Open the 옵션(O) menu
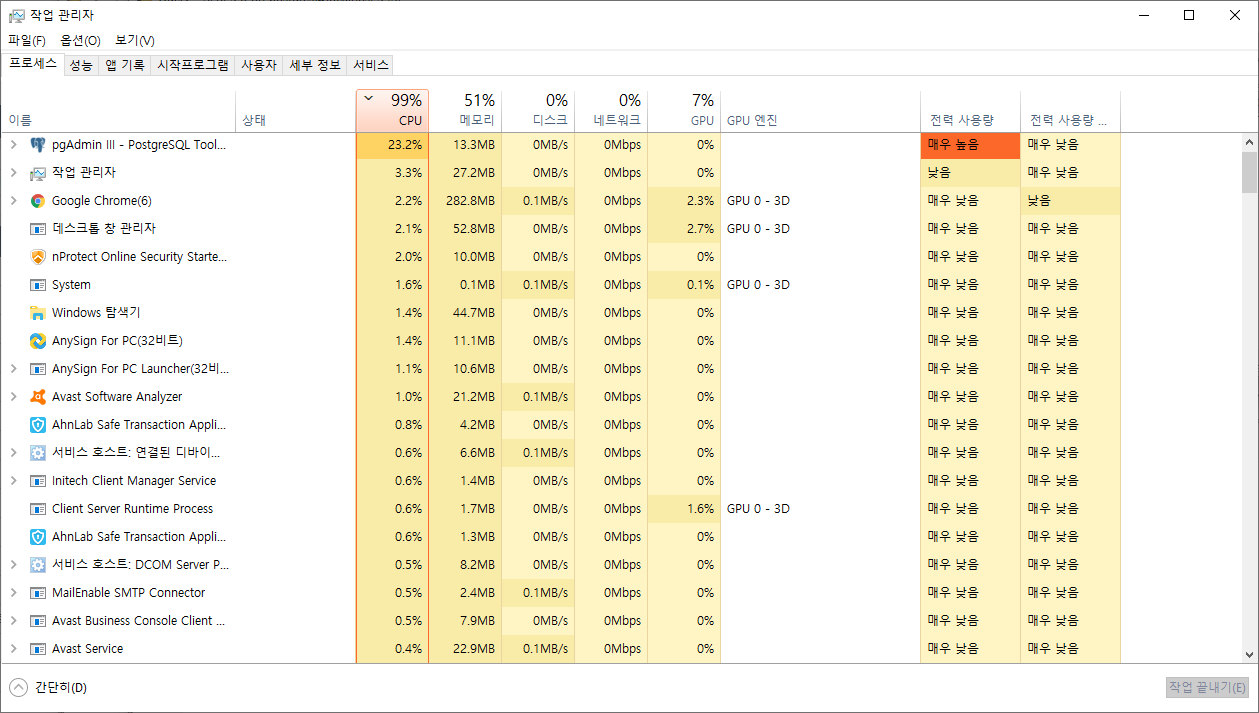Image resolution: width=1259 pixels, height=713 pixels. click(80, 40)
